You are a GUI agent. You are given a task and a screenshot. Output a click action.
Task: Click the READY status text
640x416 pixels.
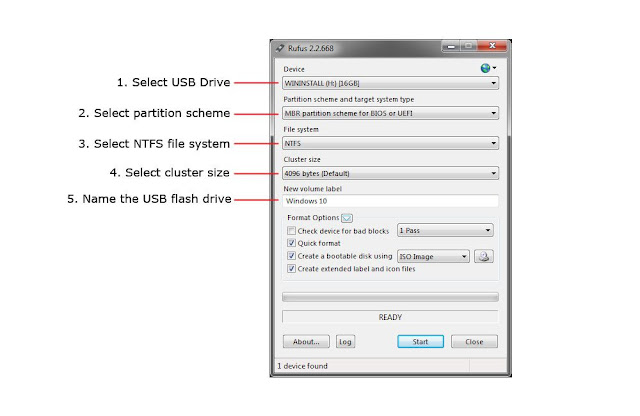(x=390, y=317)
